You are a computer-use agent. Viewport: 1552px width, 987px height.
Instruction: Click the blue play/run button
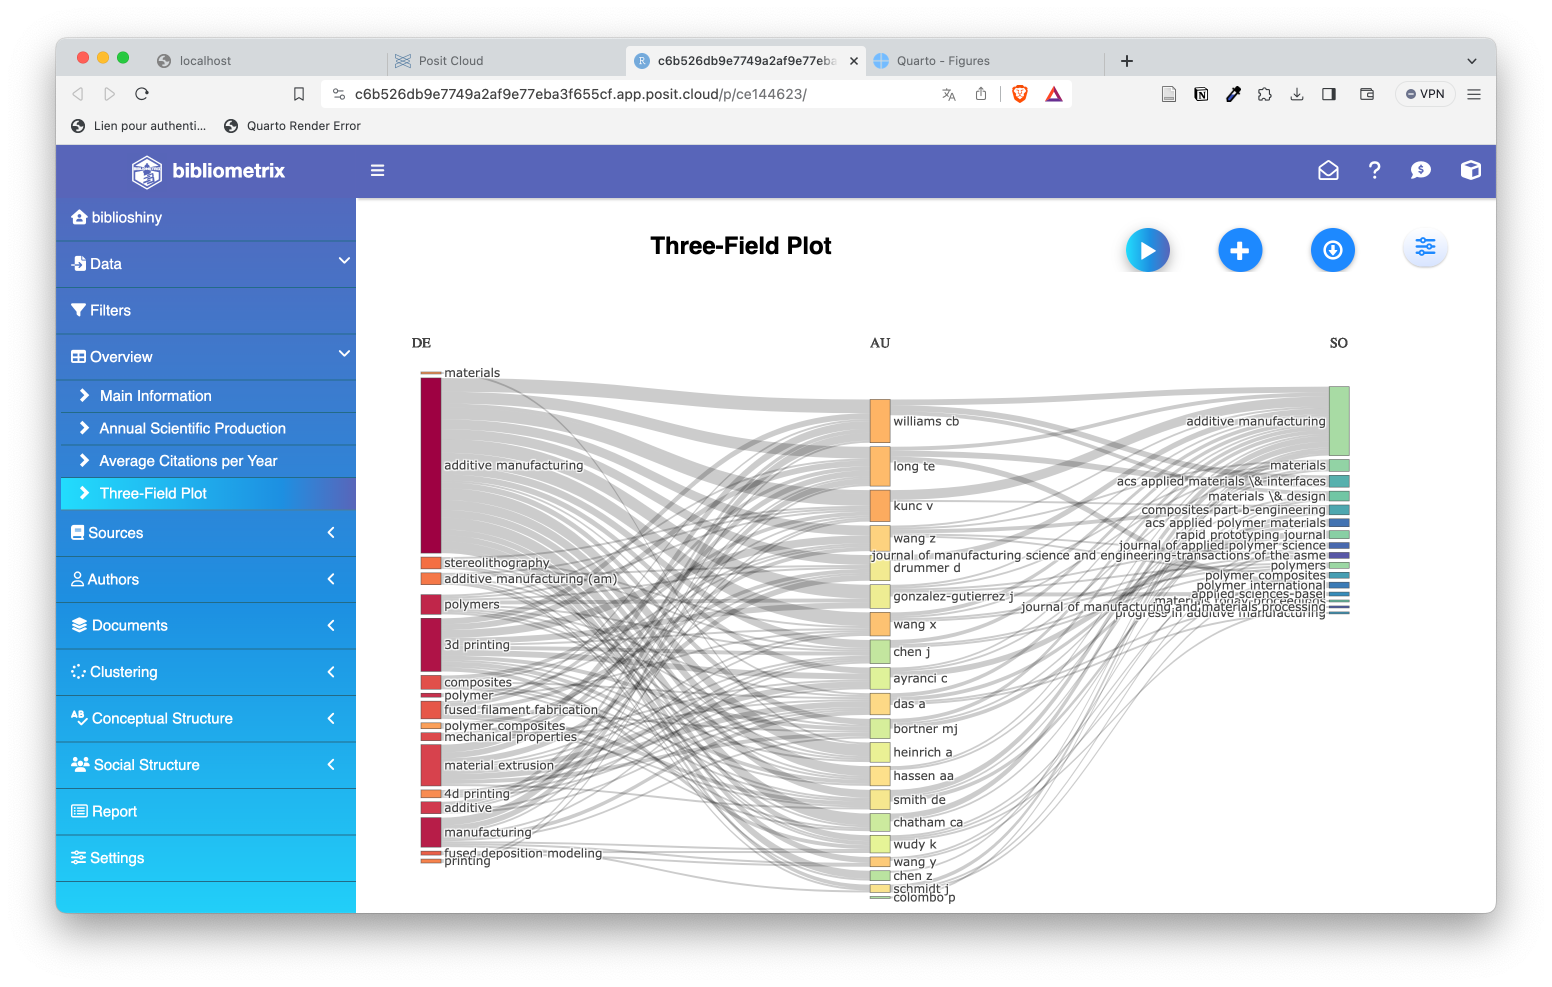coord(1147,250)
